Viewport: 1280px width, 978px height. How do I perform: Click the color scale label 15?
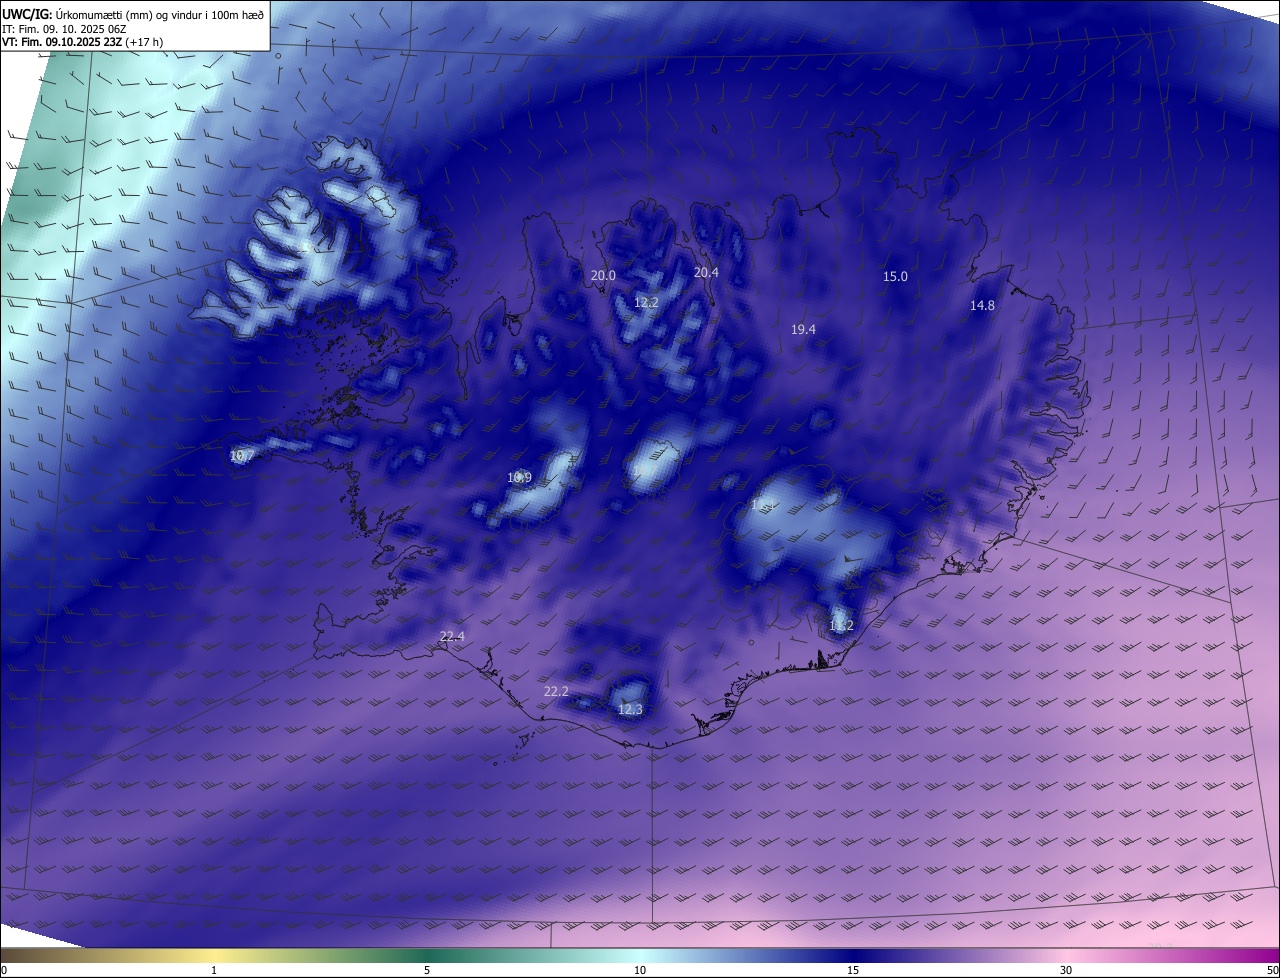point(853,970)
